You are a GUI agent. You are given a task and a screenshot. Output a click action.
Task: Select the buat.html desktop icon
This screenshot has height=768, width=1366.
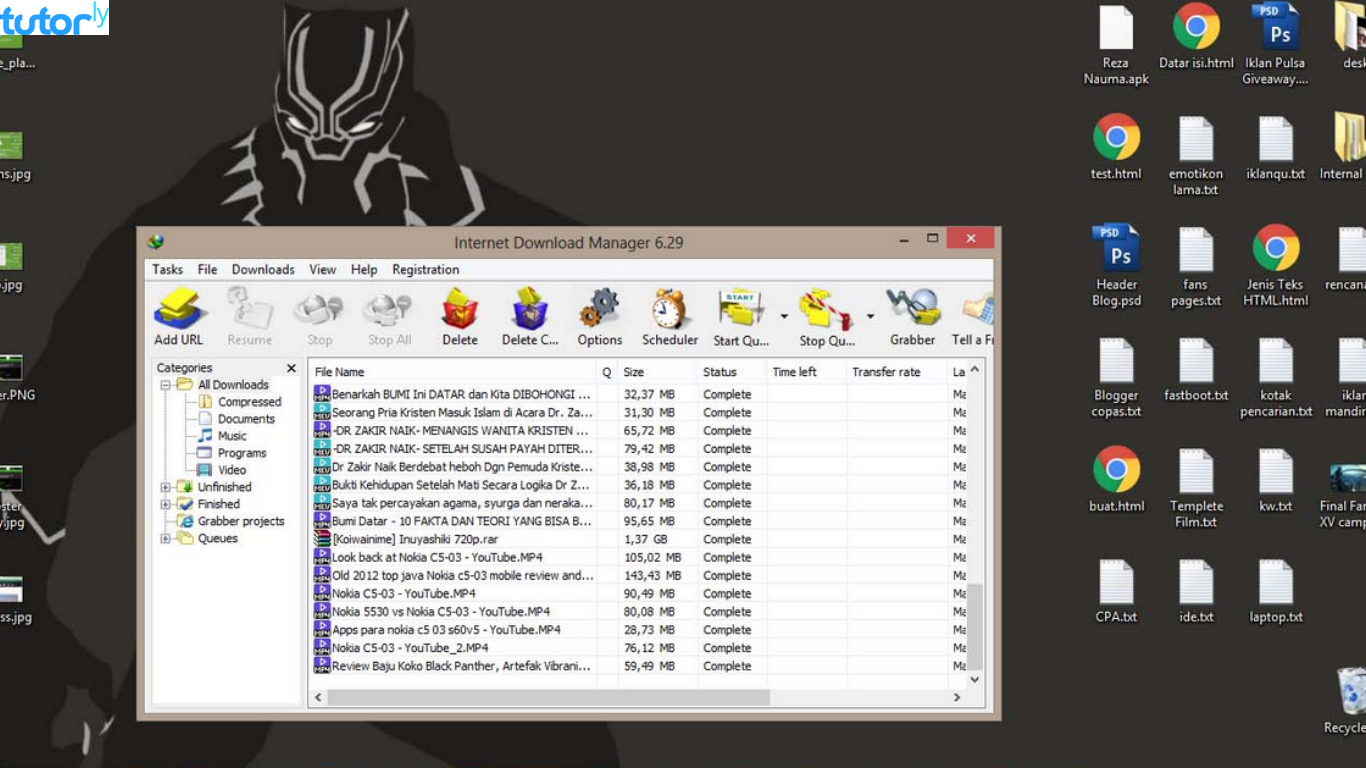click(x=1116, y=481)
